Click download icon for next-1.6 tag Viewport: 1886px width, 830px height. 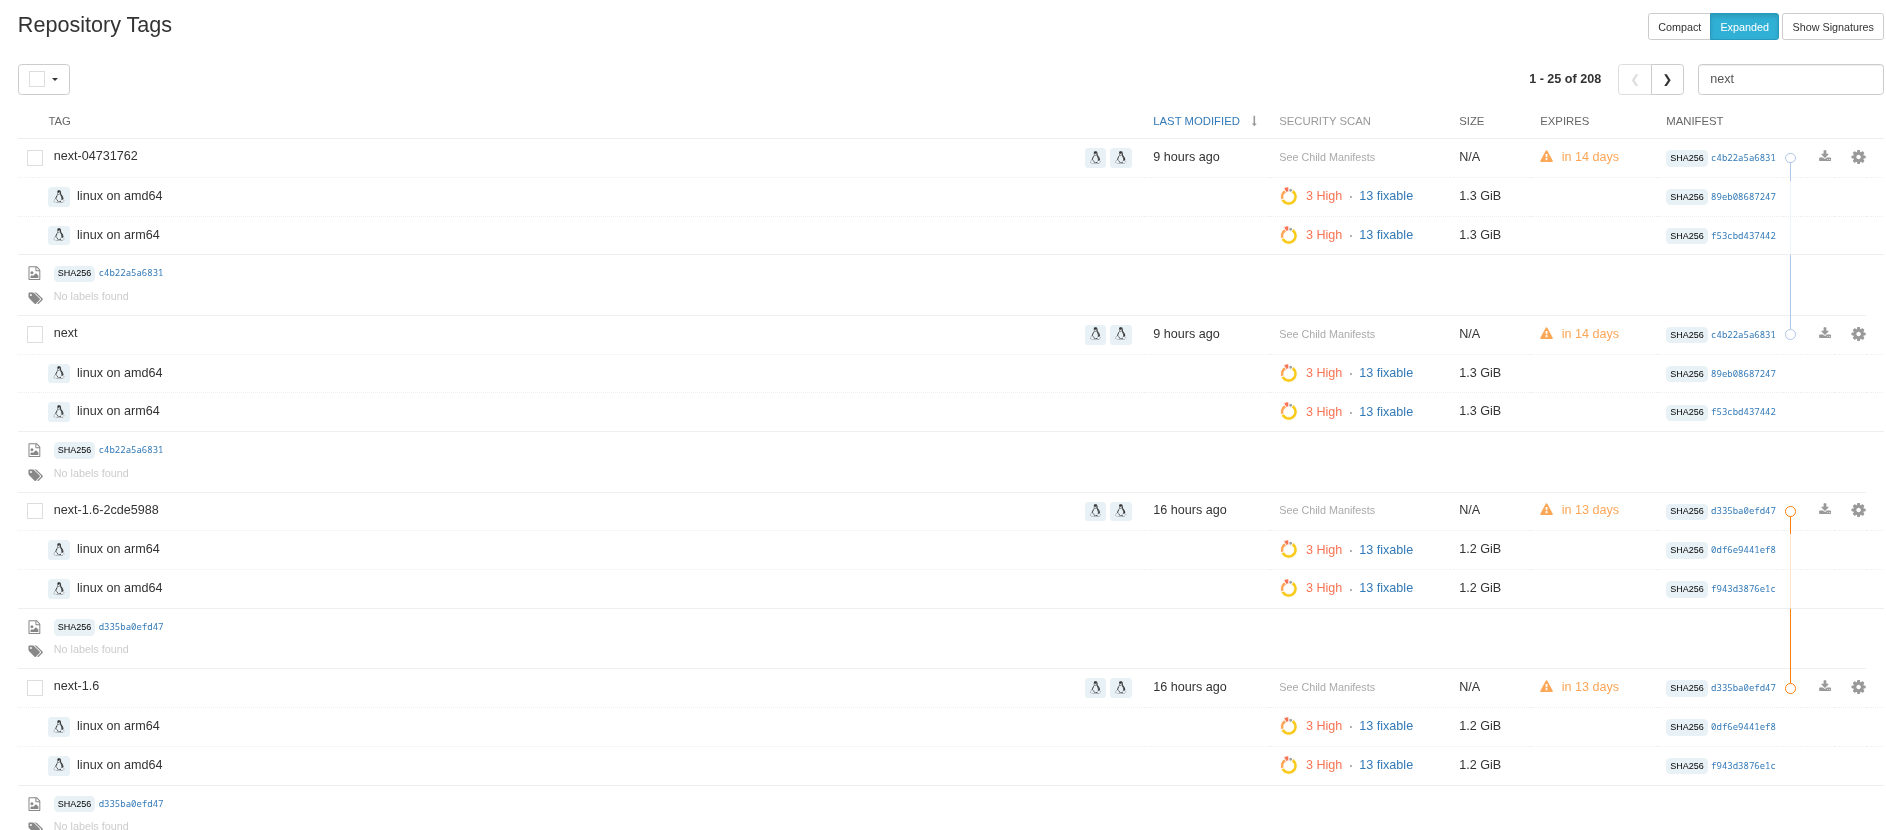1825,687
